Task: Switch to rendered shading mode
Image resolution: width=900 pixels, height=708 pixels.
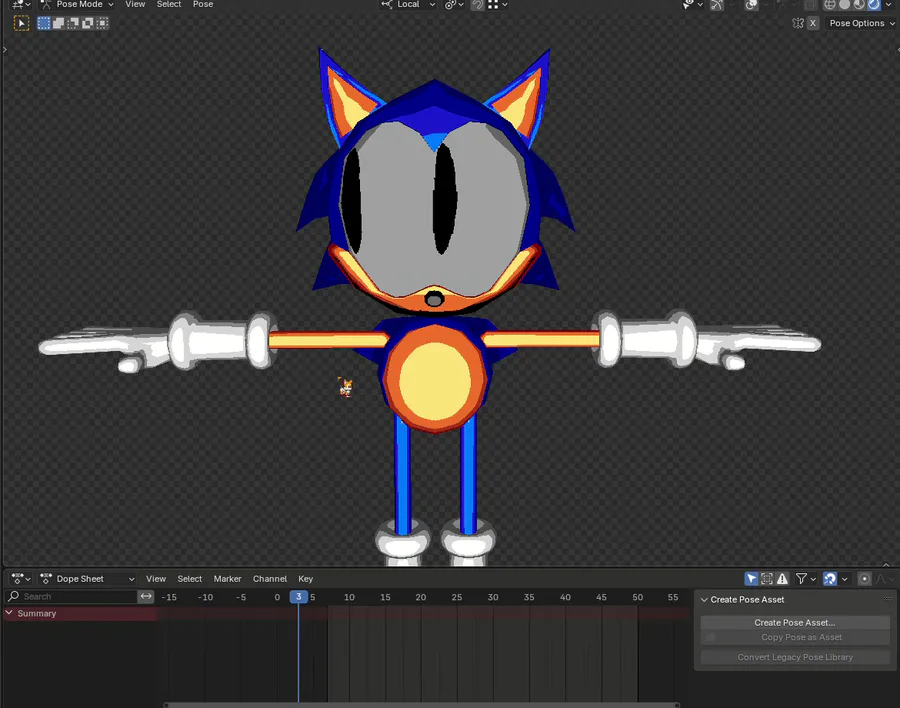Action: click(874, 5)
